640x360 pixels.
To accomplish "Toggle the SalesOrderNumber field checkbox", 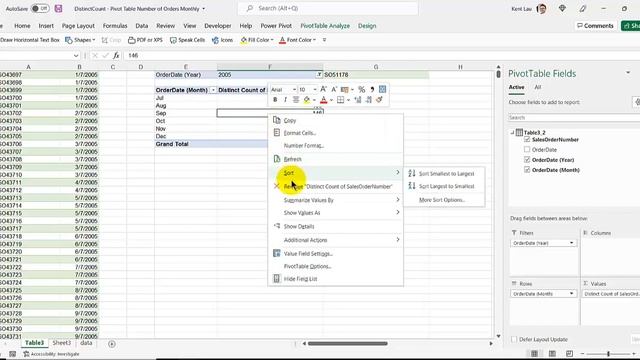I will pyautogui.click(x=527, y=140).
